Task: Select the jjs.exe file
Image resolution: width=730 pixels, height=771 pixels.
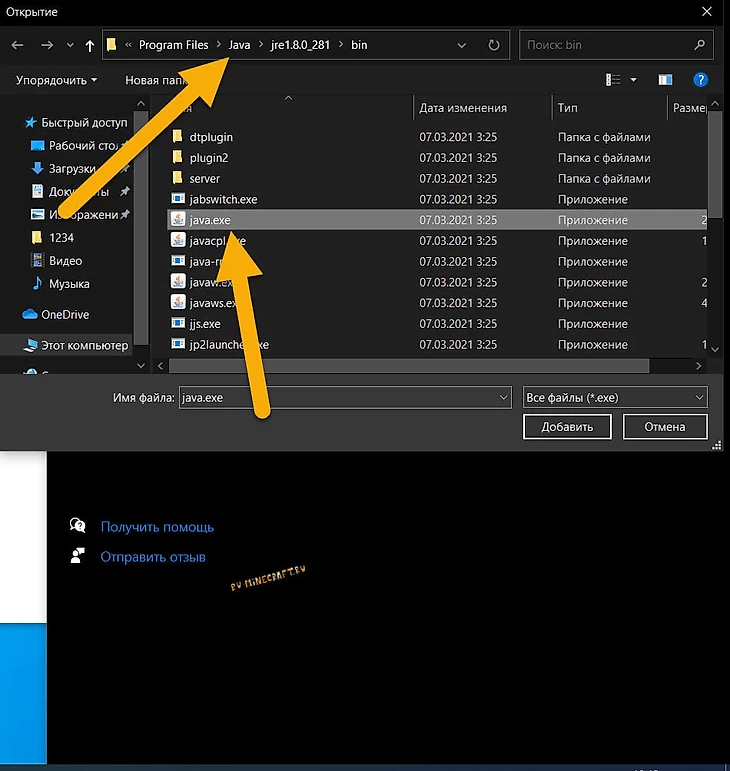Action: pos(204,324)
